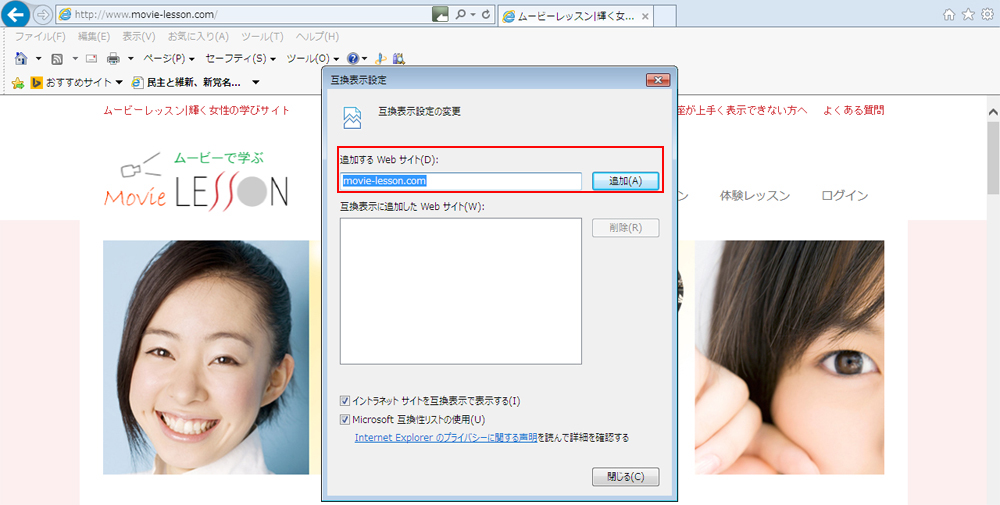Open the お気に入り(A) menu
This screenshot has width=1000, height=505.
click(x=198, y=37)
